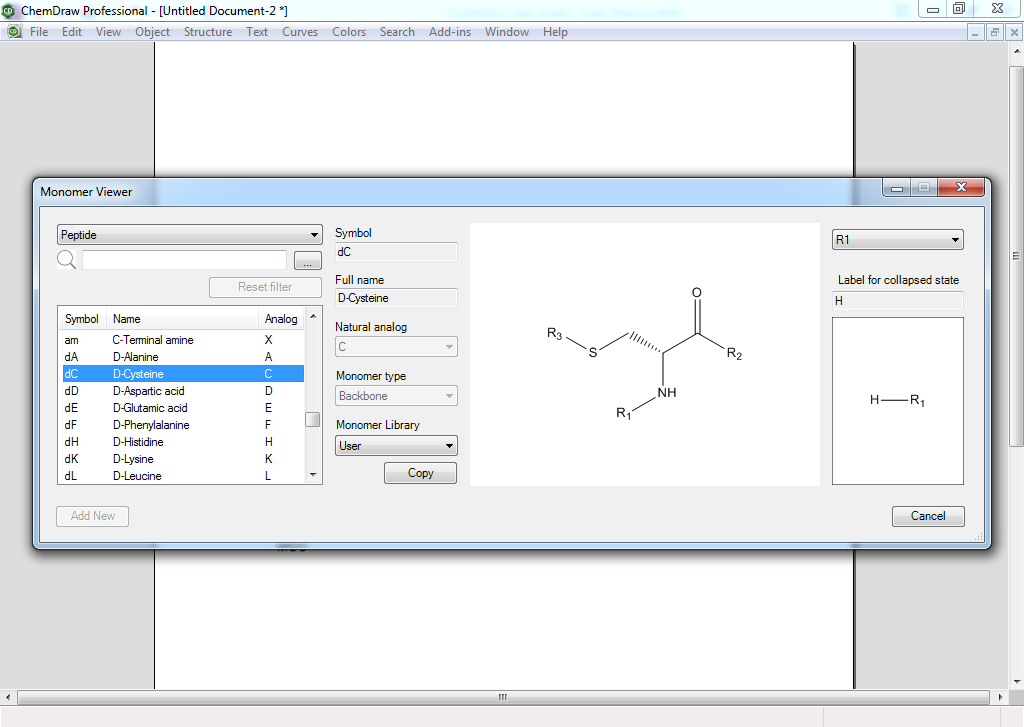The image size is (1024, 727).
Task: Click the document icon beside the File menu
Action: tap(14, 31)
